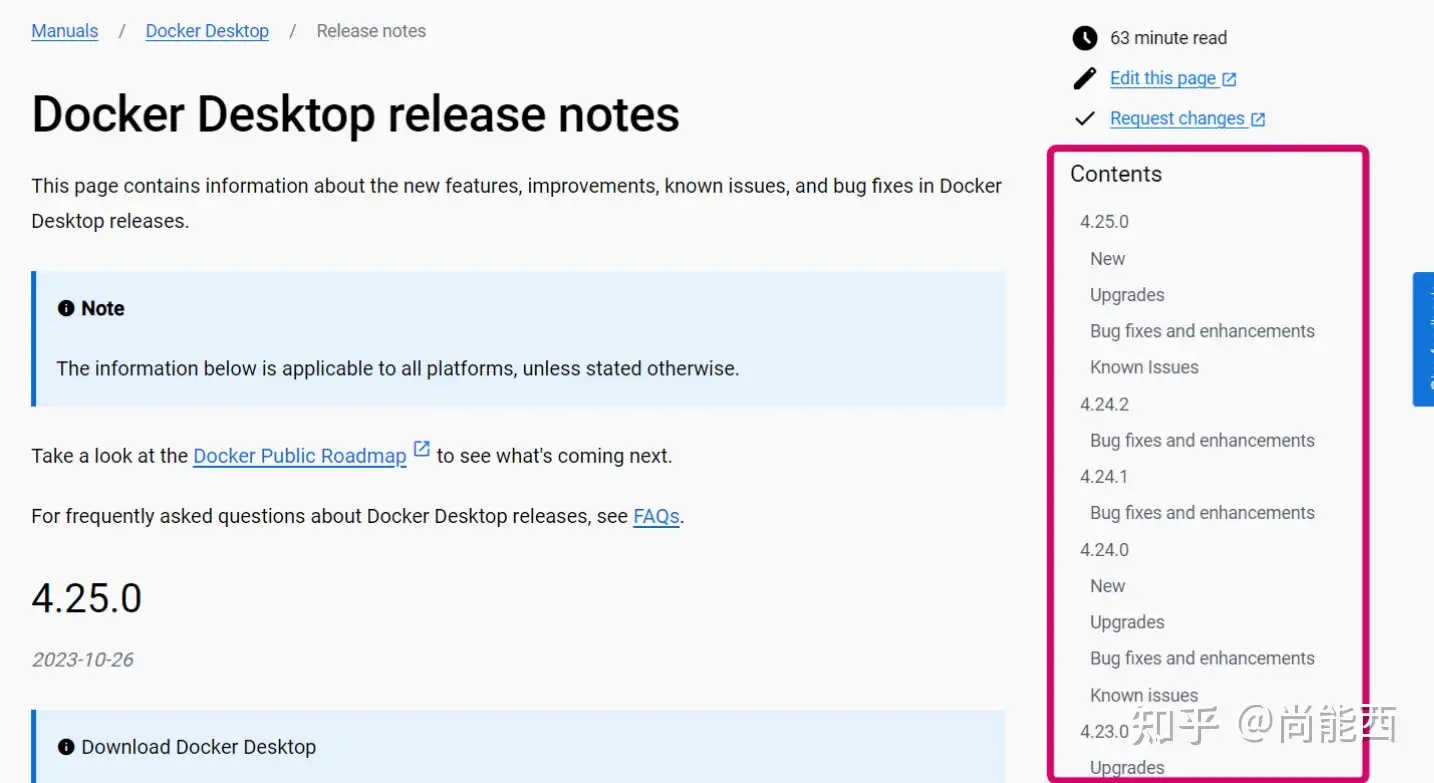The image size is (1434, 783).
Task: Open the Docker Public Roadmap link
Action: pos(300,456)
